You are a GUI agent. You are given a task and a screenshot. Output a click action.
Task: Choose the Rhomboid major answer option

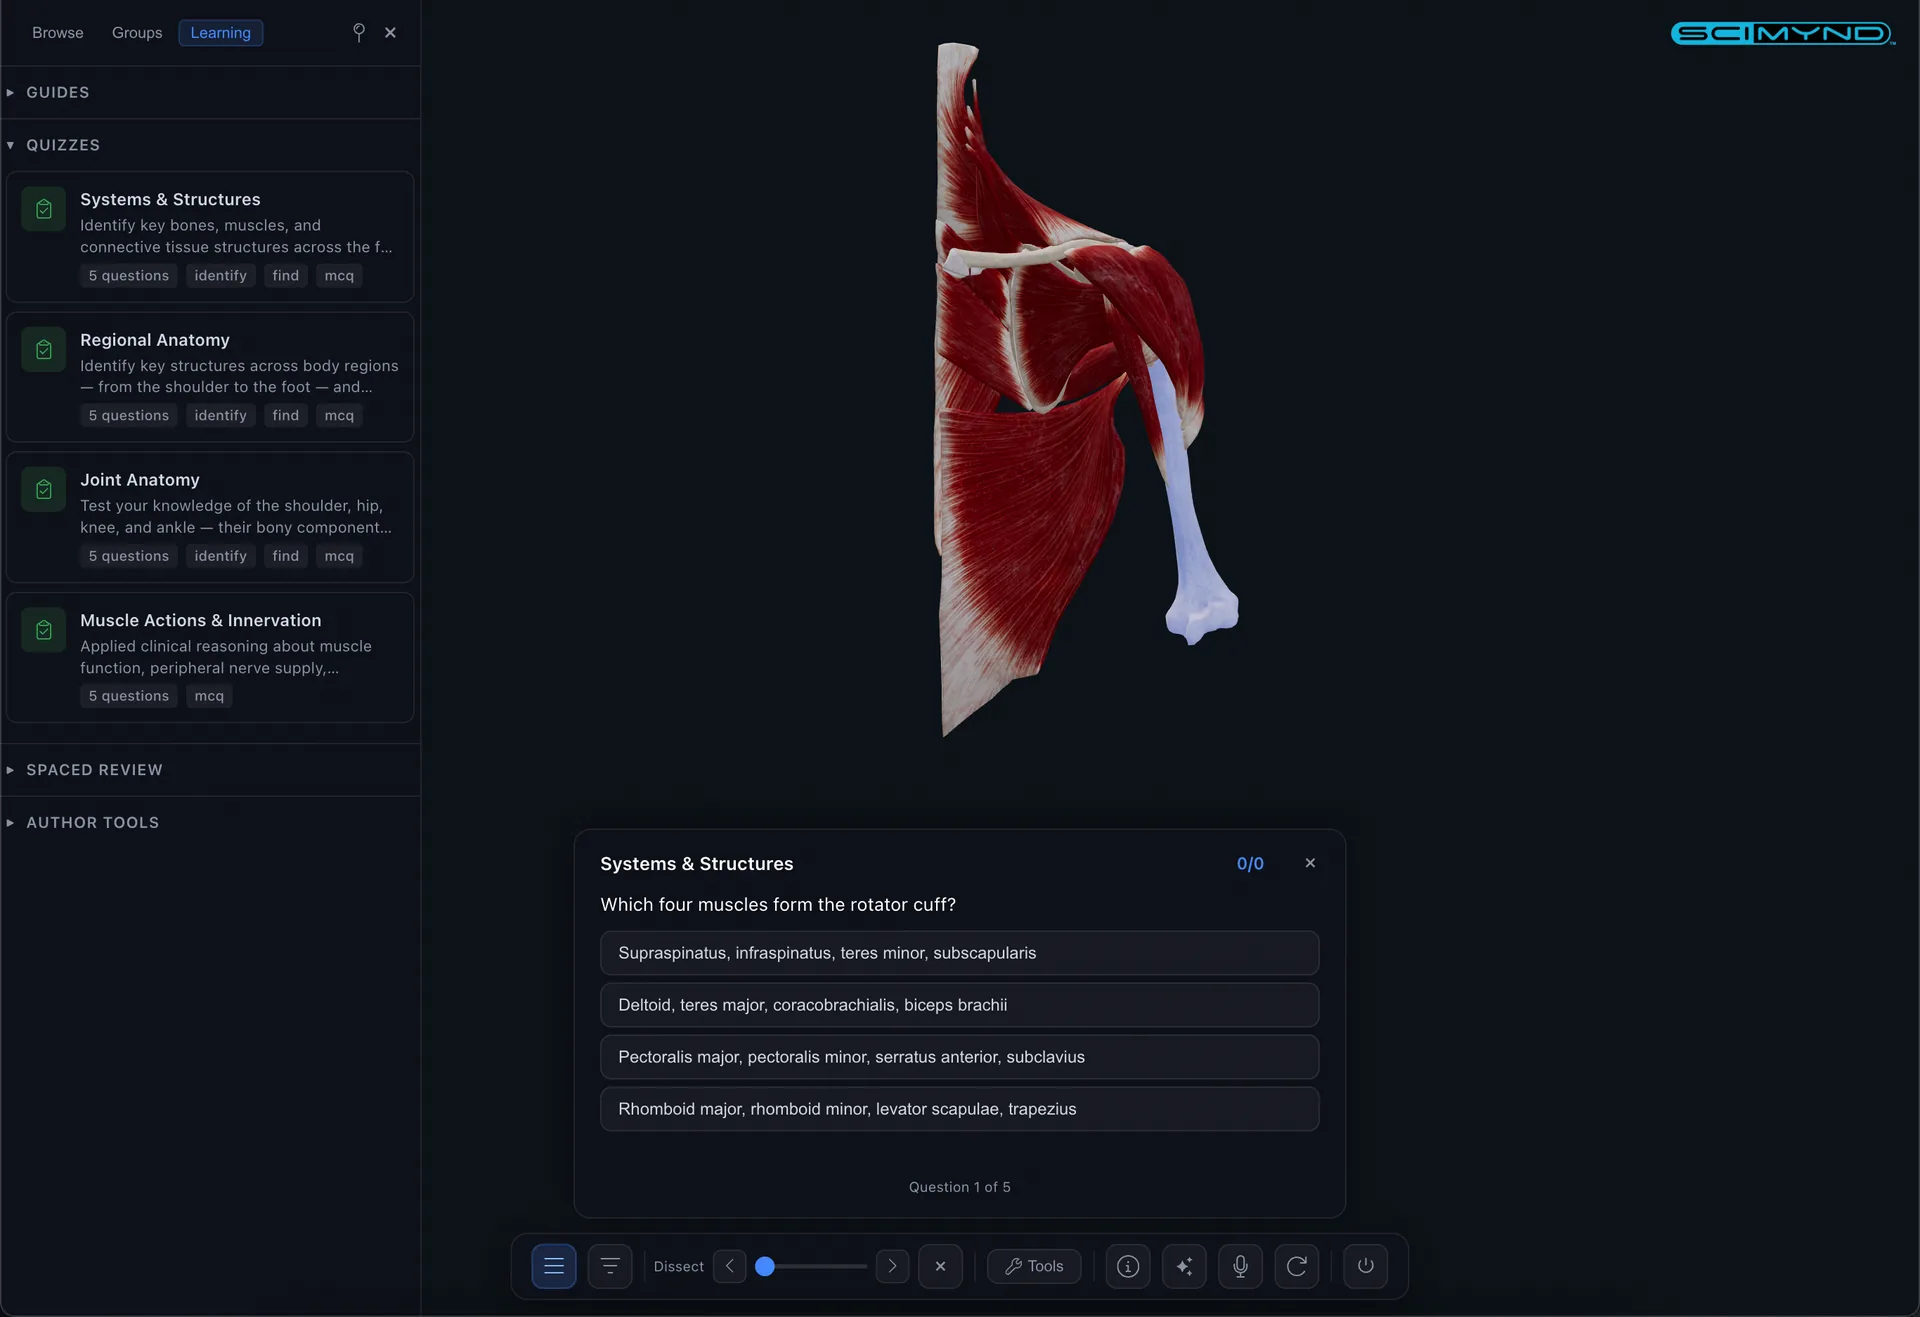pyautogui.click(x=959, y=1109)
